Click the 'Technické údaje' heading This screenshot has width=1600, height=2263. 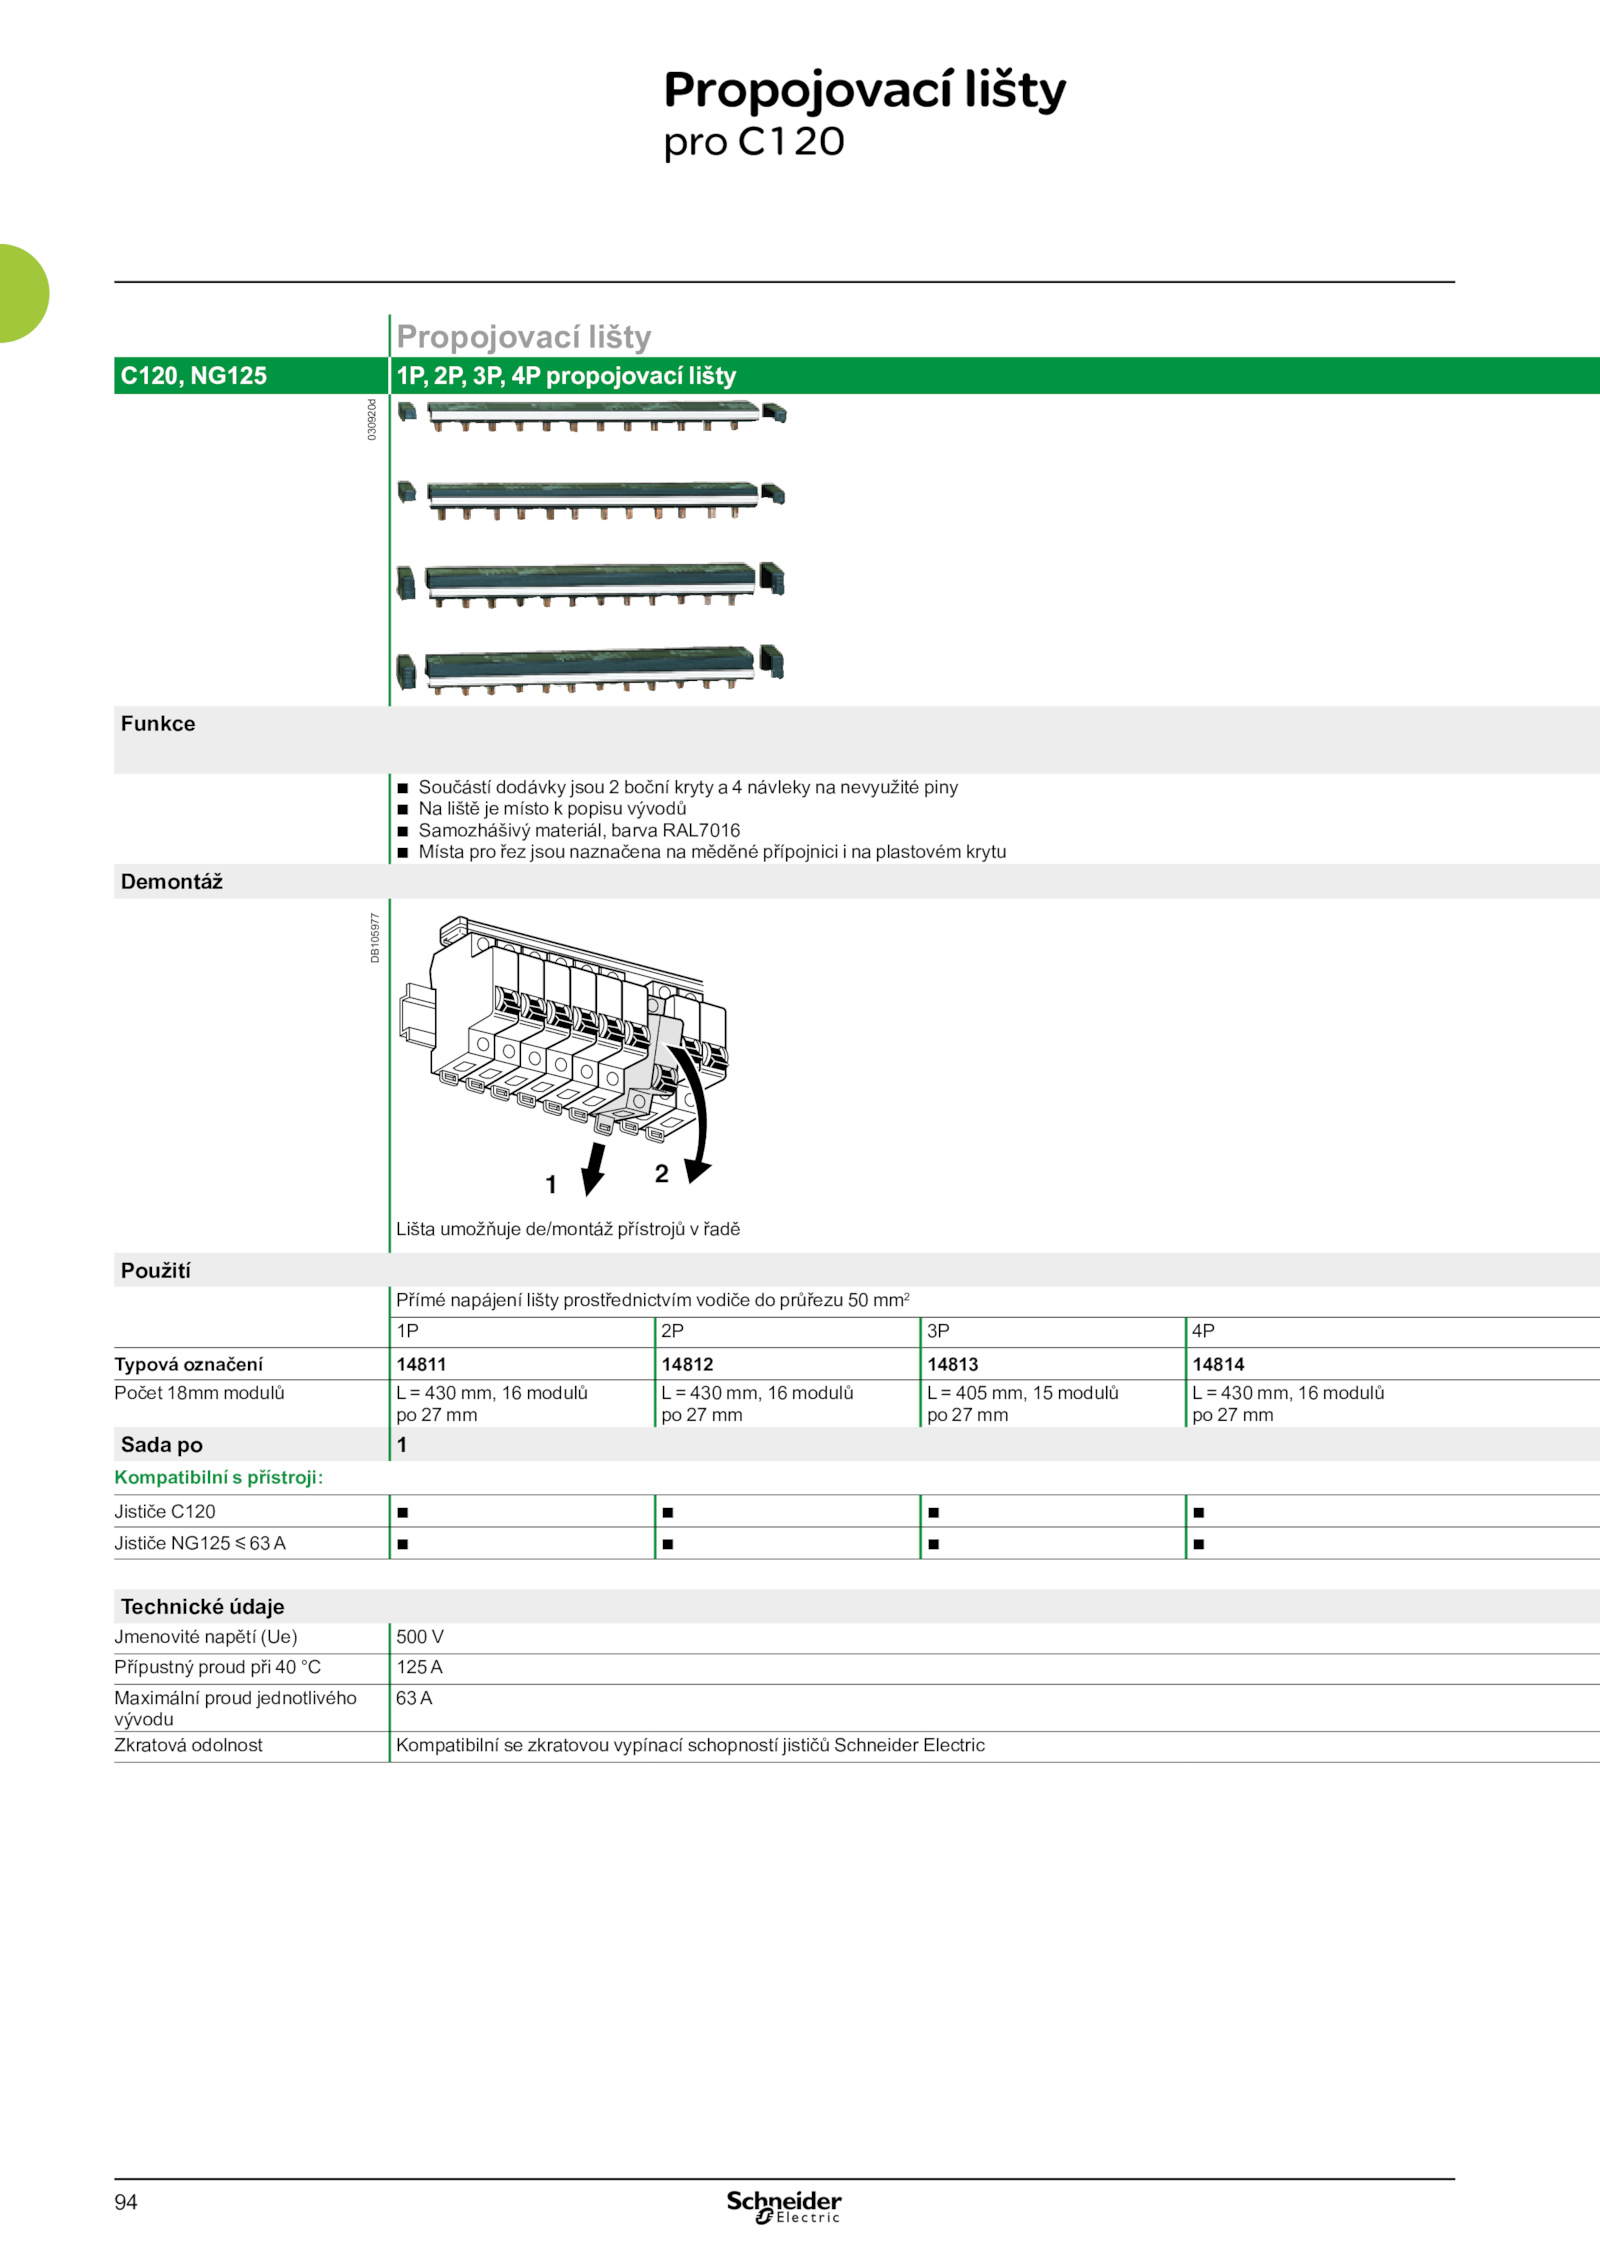pos(203,1606)
